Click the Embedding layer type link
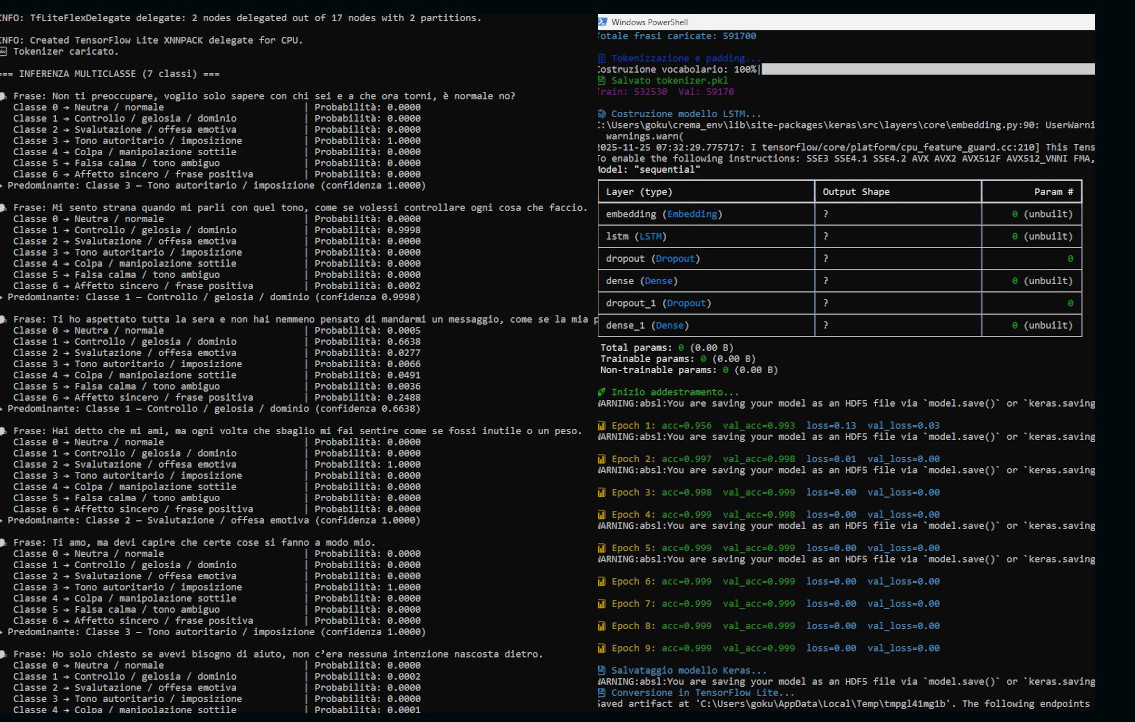This screenshot has height=722, width=1135. (x=688, y=214)
